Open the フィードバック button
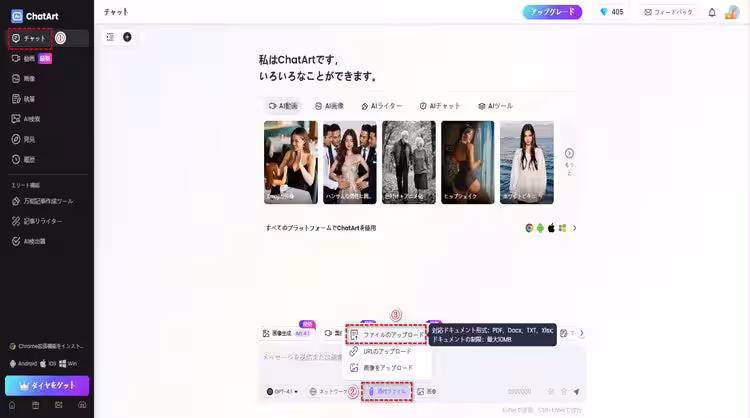750x418 pixels. pos(668,12)
